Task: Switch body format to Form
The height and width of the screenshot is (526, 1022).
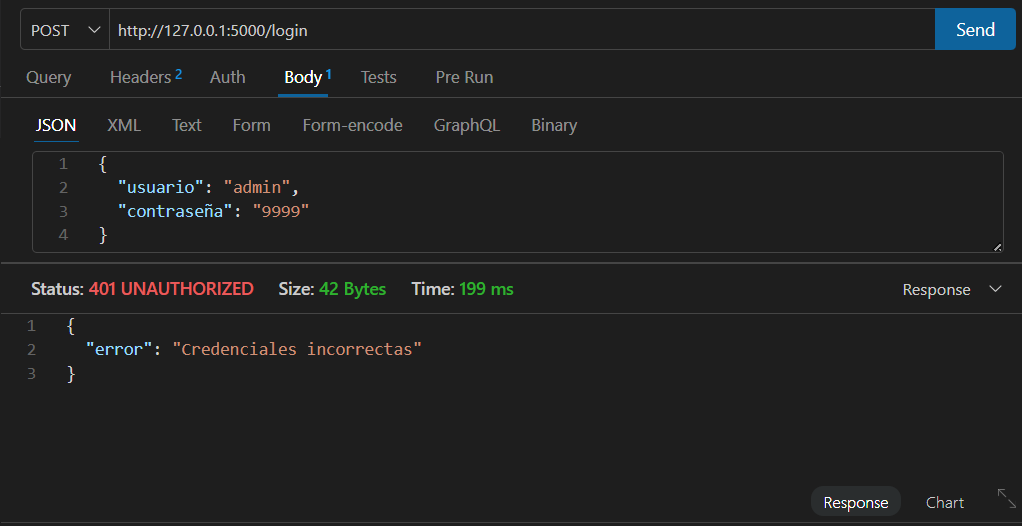Action: pyautogui.click(x=252, y=125)
